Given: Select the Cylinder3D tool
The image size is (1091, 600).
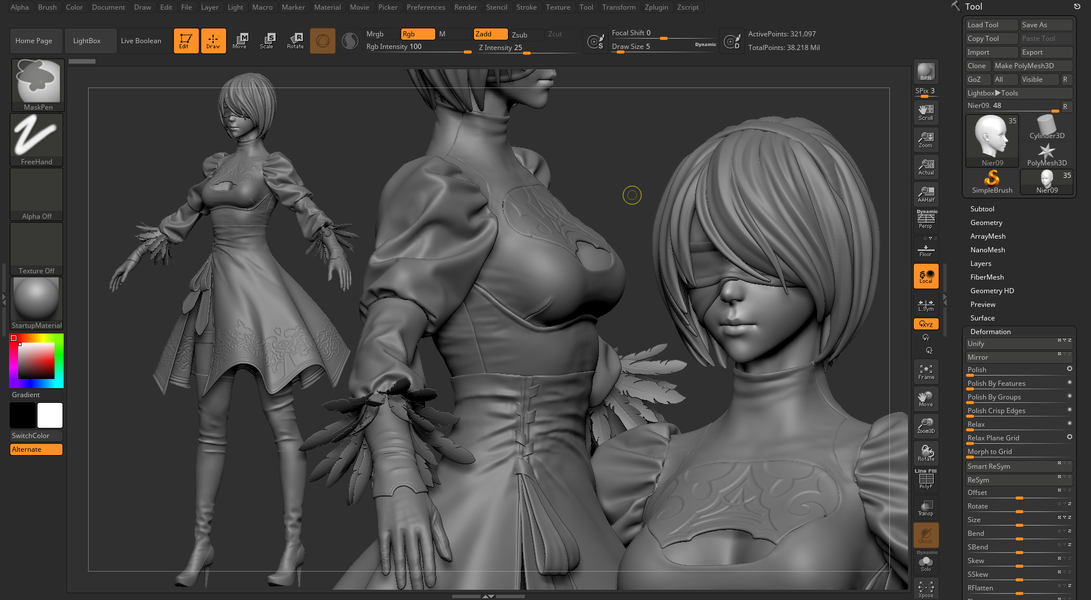Looking at the screenshot, I should click(x=1046, y=127).
